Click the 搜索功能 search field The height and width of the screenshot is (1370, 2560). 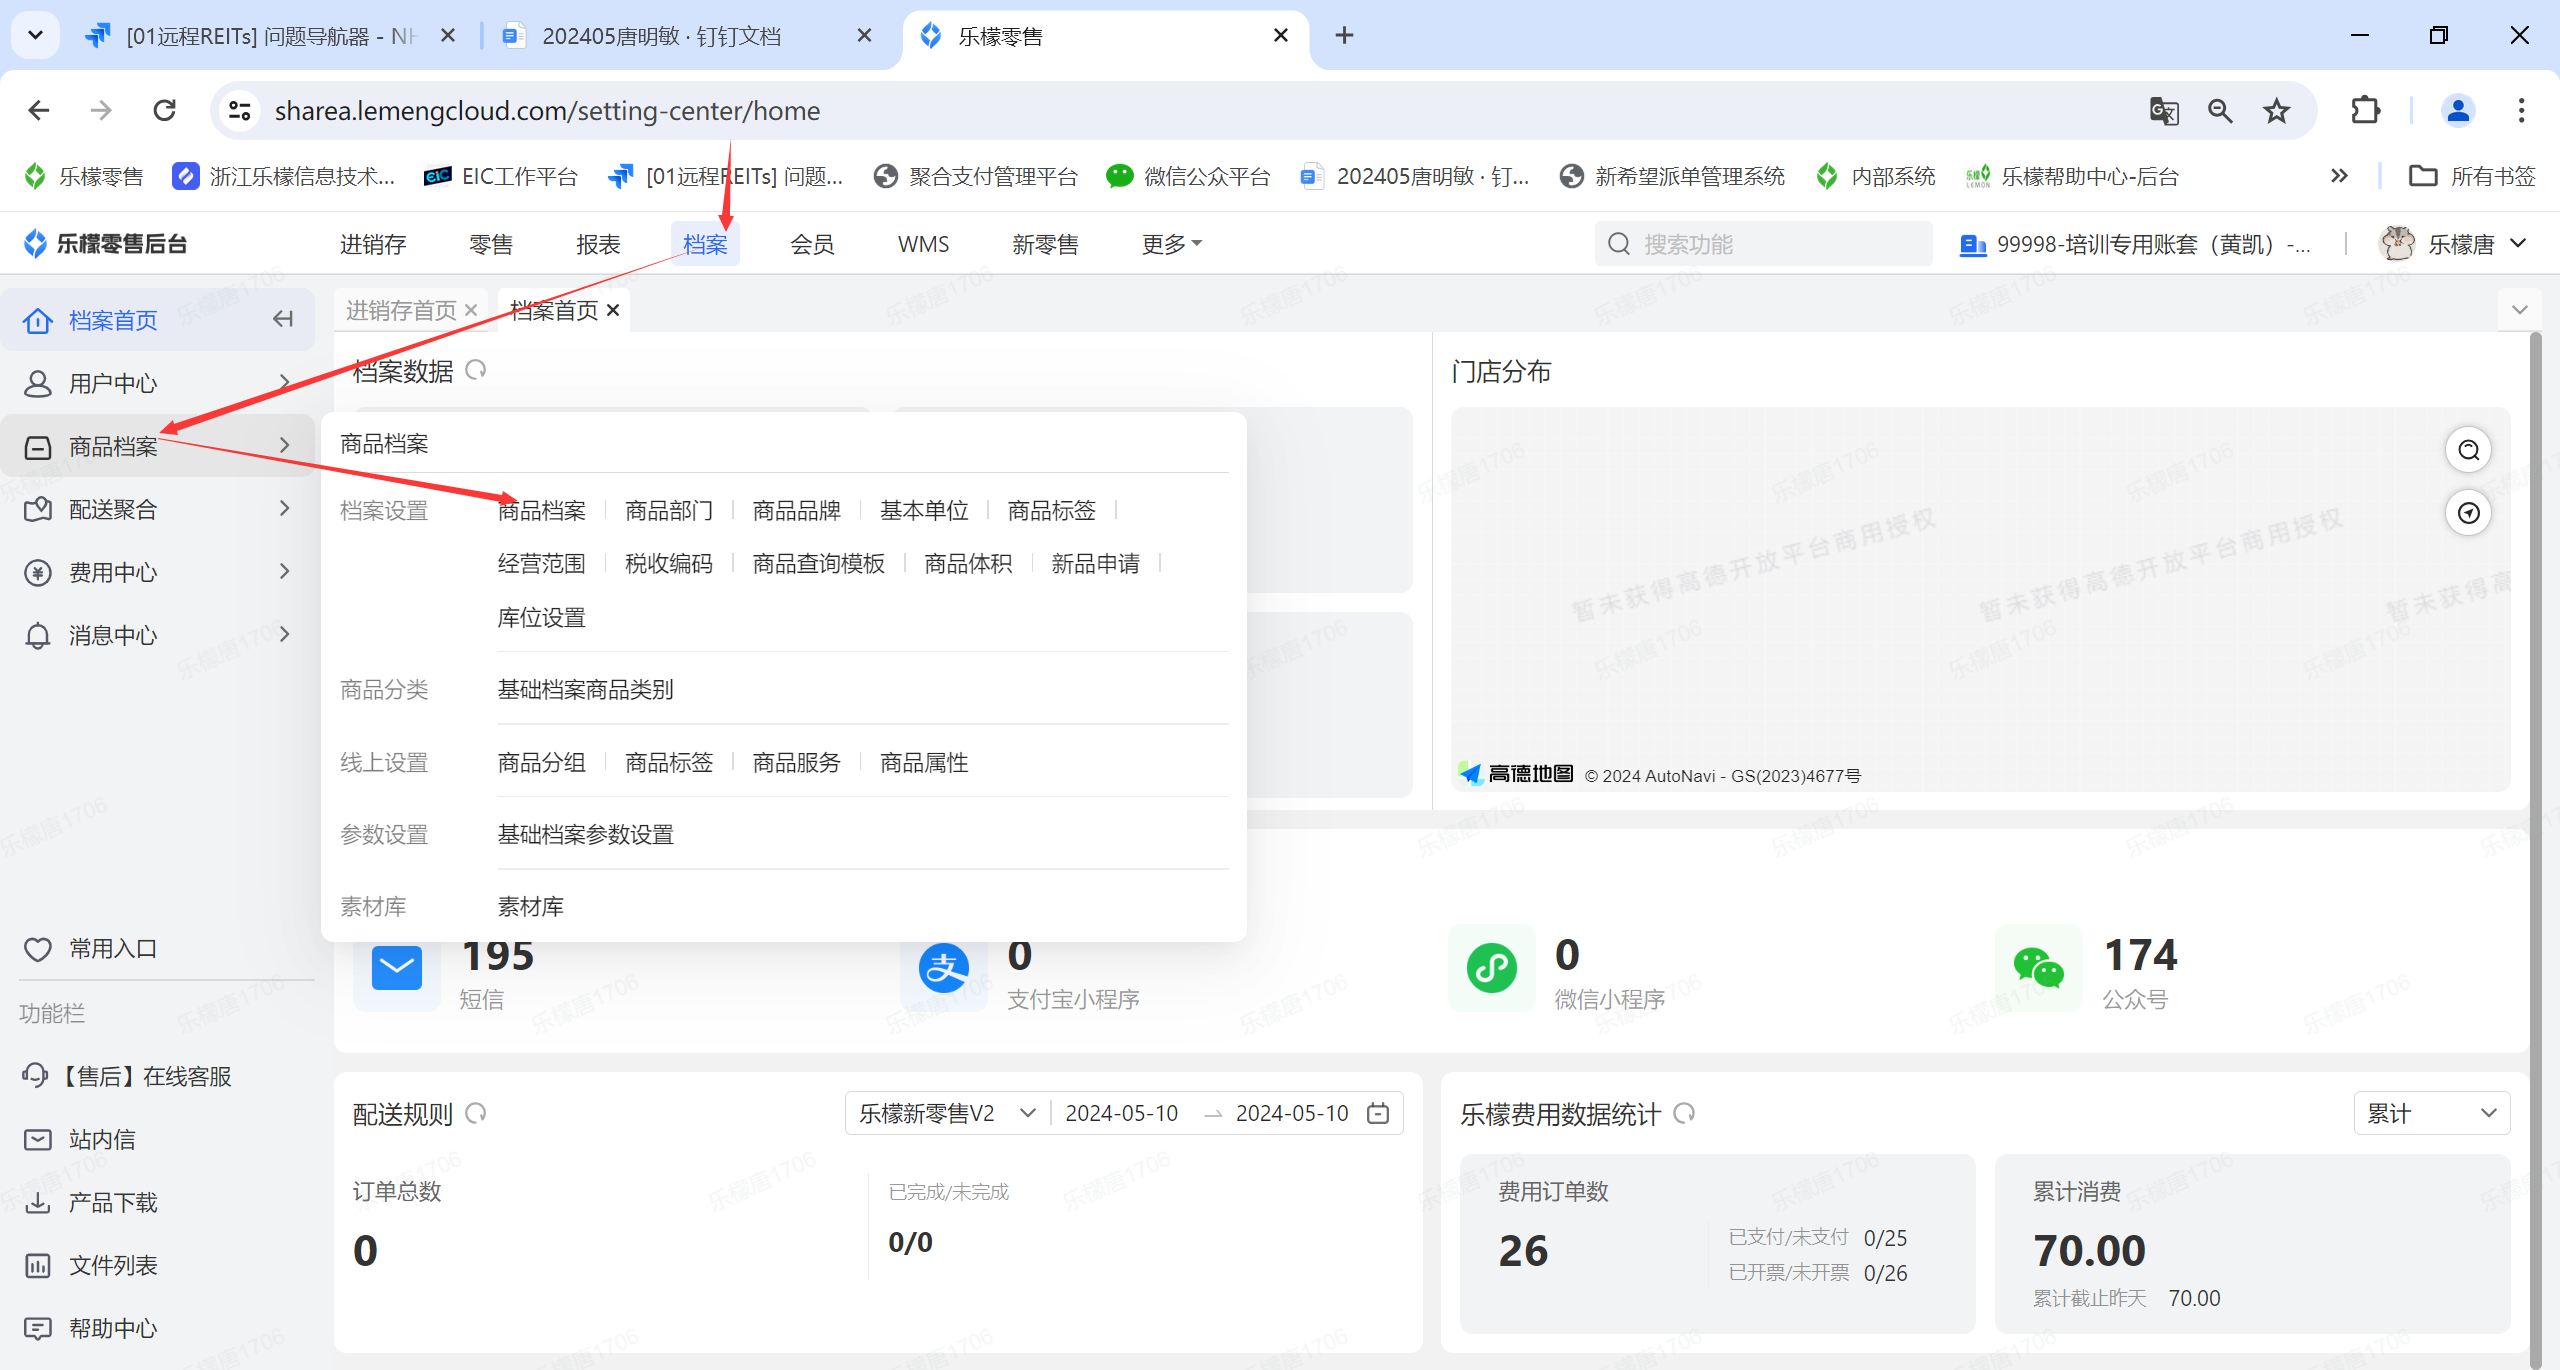pos(1763,244)
